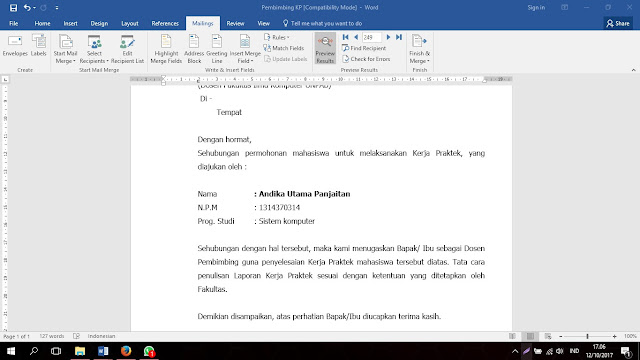Open Finish & Merge dropdown

[420, 49]
